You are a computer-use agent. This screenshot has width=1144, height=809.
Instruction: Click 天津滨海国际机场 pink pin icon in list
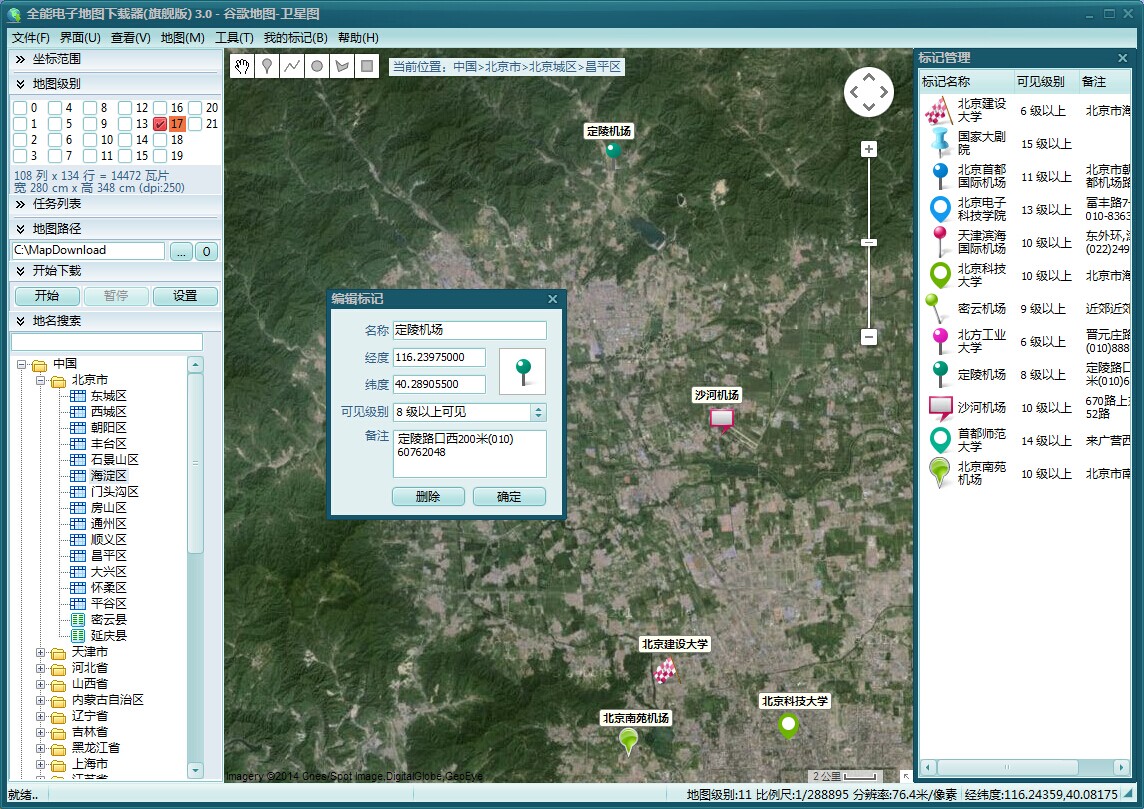point(940,241)
